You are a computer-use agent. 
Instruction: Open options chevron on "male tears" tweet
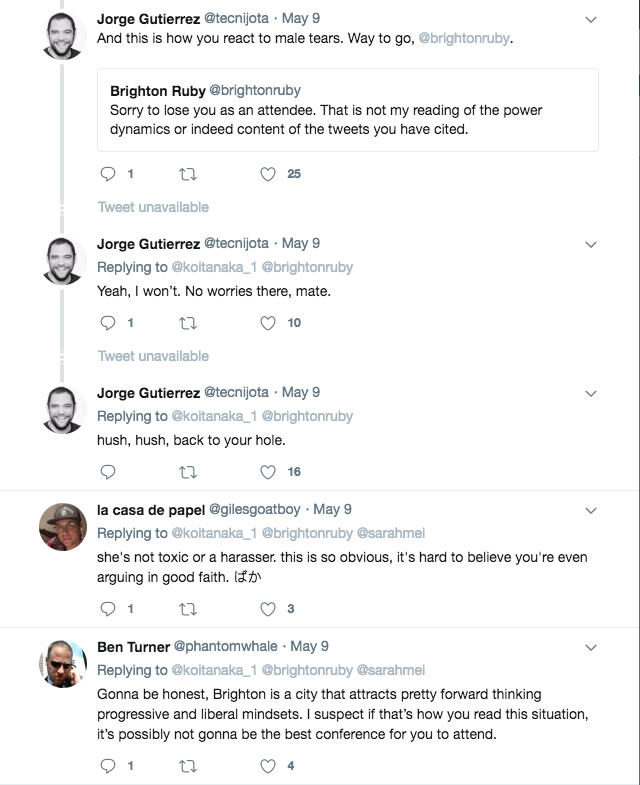tap(591, 20)
